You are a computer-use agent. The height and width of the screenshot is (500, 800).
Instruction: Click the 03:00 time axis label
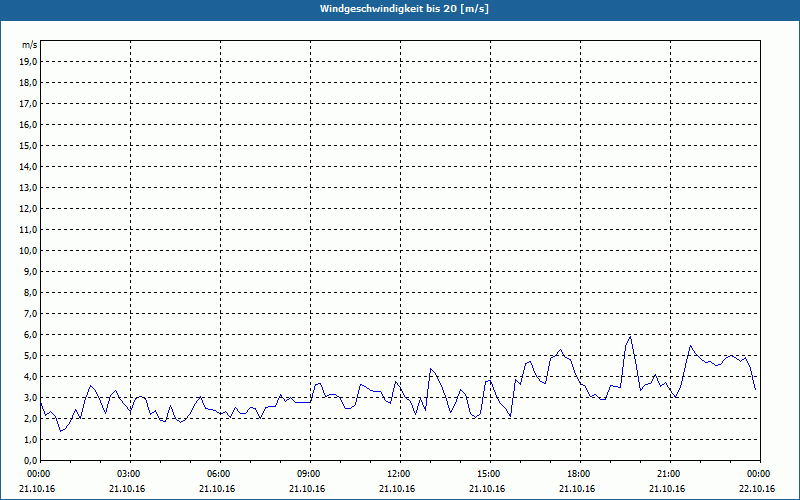point(127,474)
